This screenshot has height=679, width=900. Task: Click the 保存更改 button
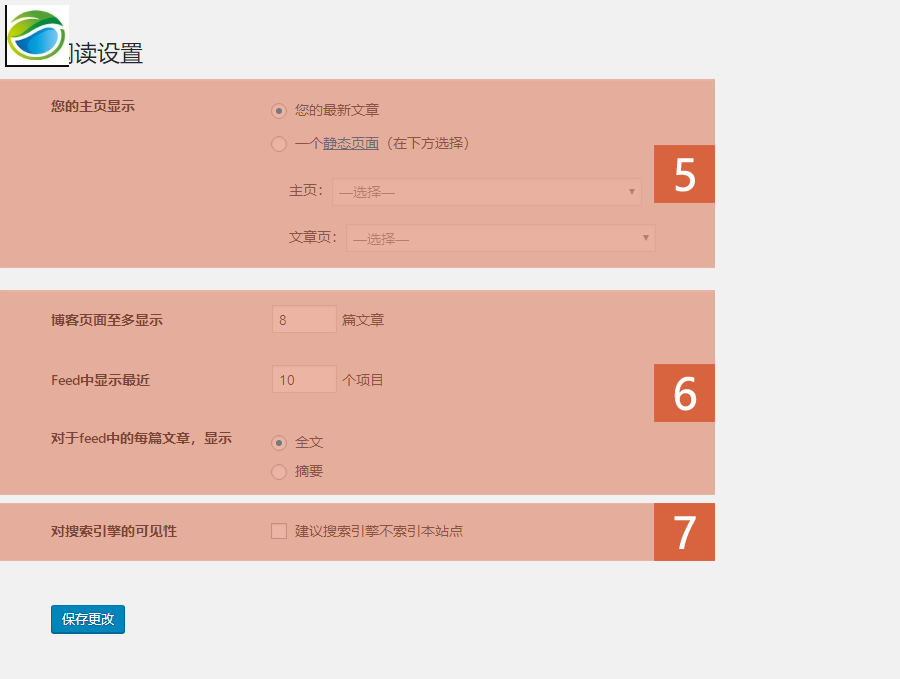pyautogui.click(x=88, y=619)
